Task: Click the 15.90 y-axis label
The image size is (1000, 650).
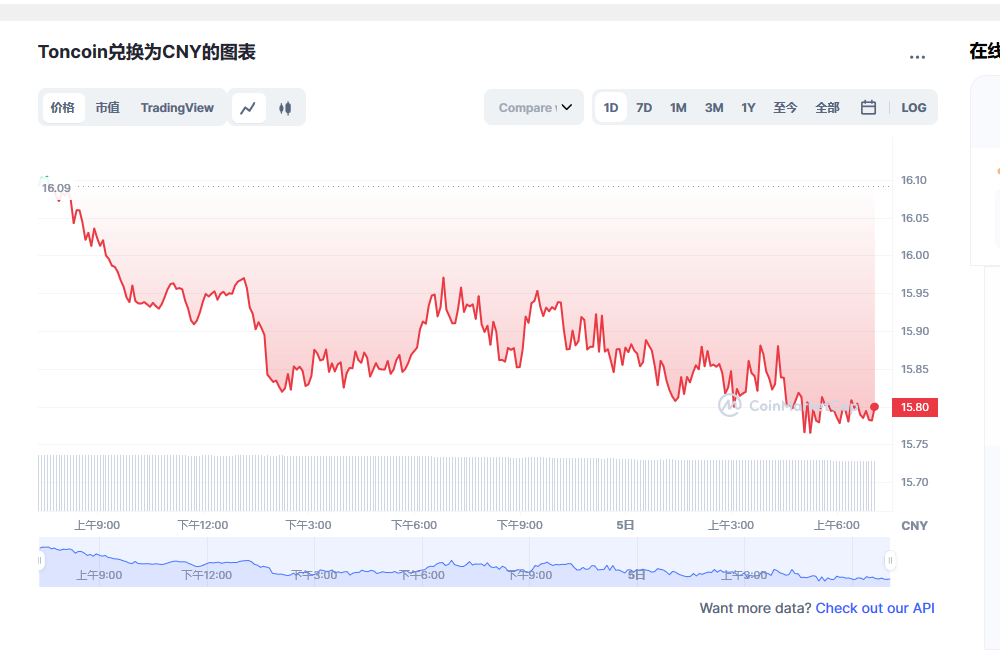Action: (x=915, y=331)
